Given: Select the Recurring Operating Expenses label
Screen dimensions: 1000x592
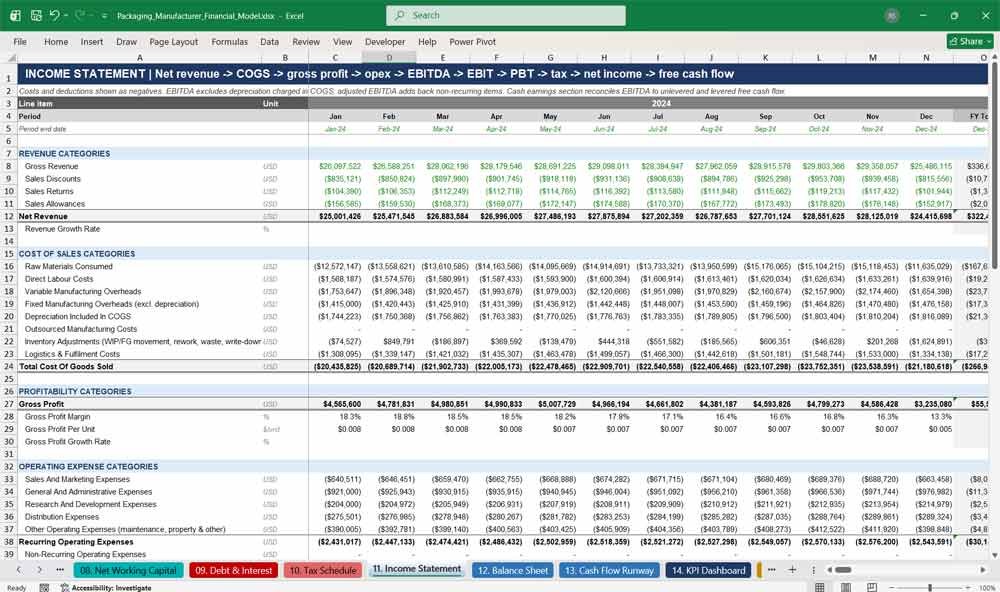Looking at the screenshot, I should tap(76, 542).
